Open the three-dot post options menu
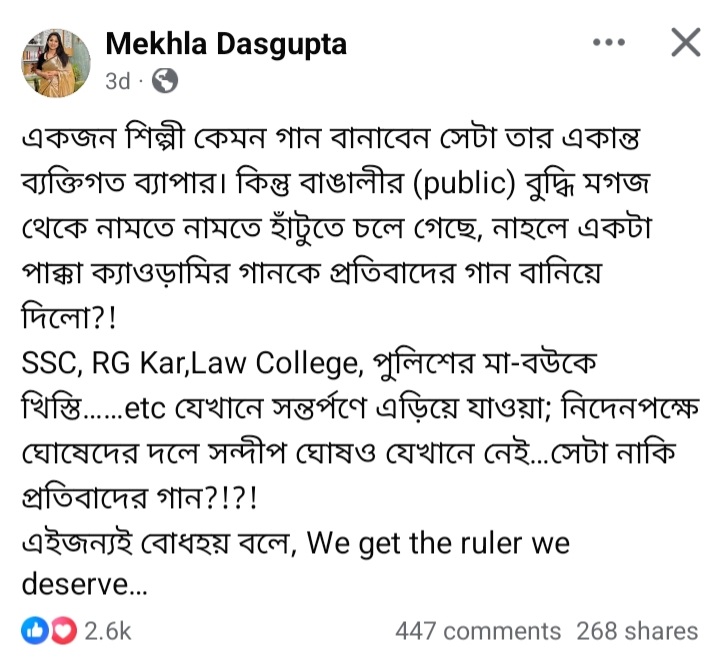The height and width of the screenshot is (668, 720). [x=609, y=43]
